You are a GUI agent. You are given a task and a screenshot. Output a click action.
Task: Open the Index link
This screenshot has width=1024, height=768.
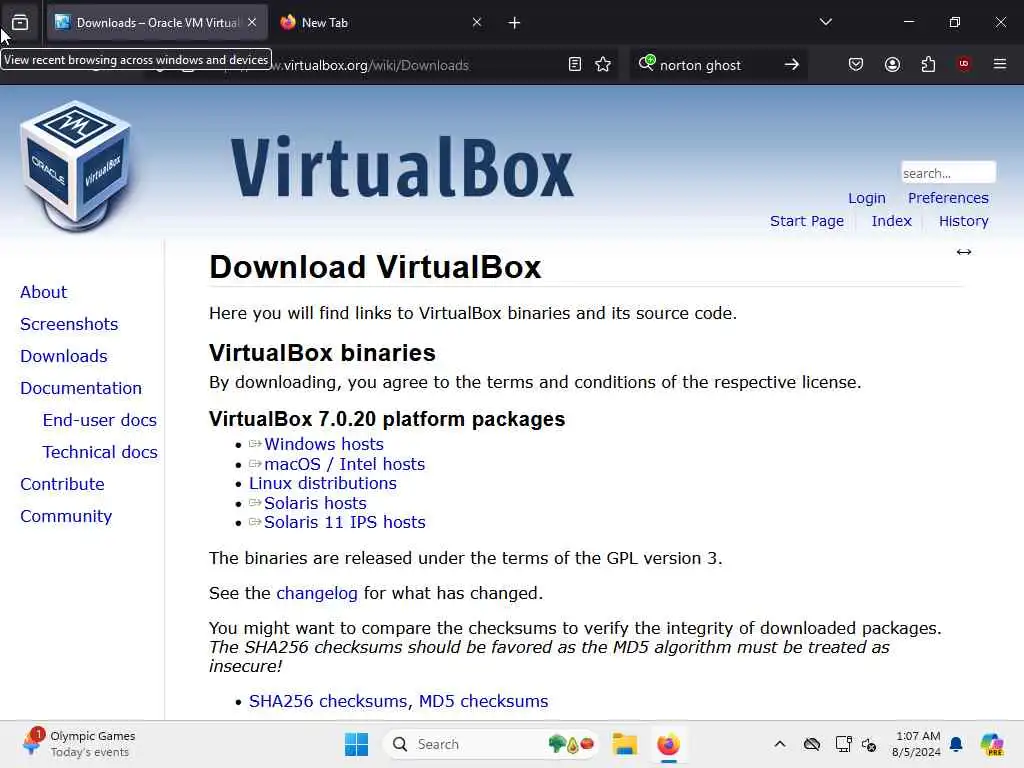pyautogui.click(x=891, y=221)
